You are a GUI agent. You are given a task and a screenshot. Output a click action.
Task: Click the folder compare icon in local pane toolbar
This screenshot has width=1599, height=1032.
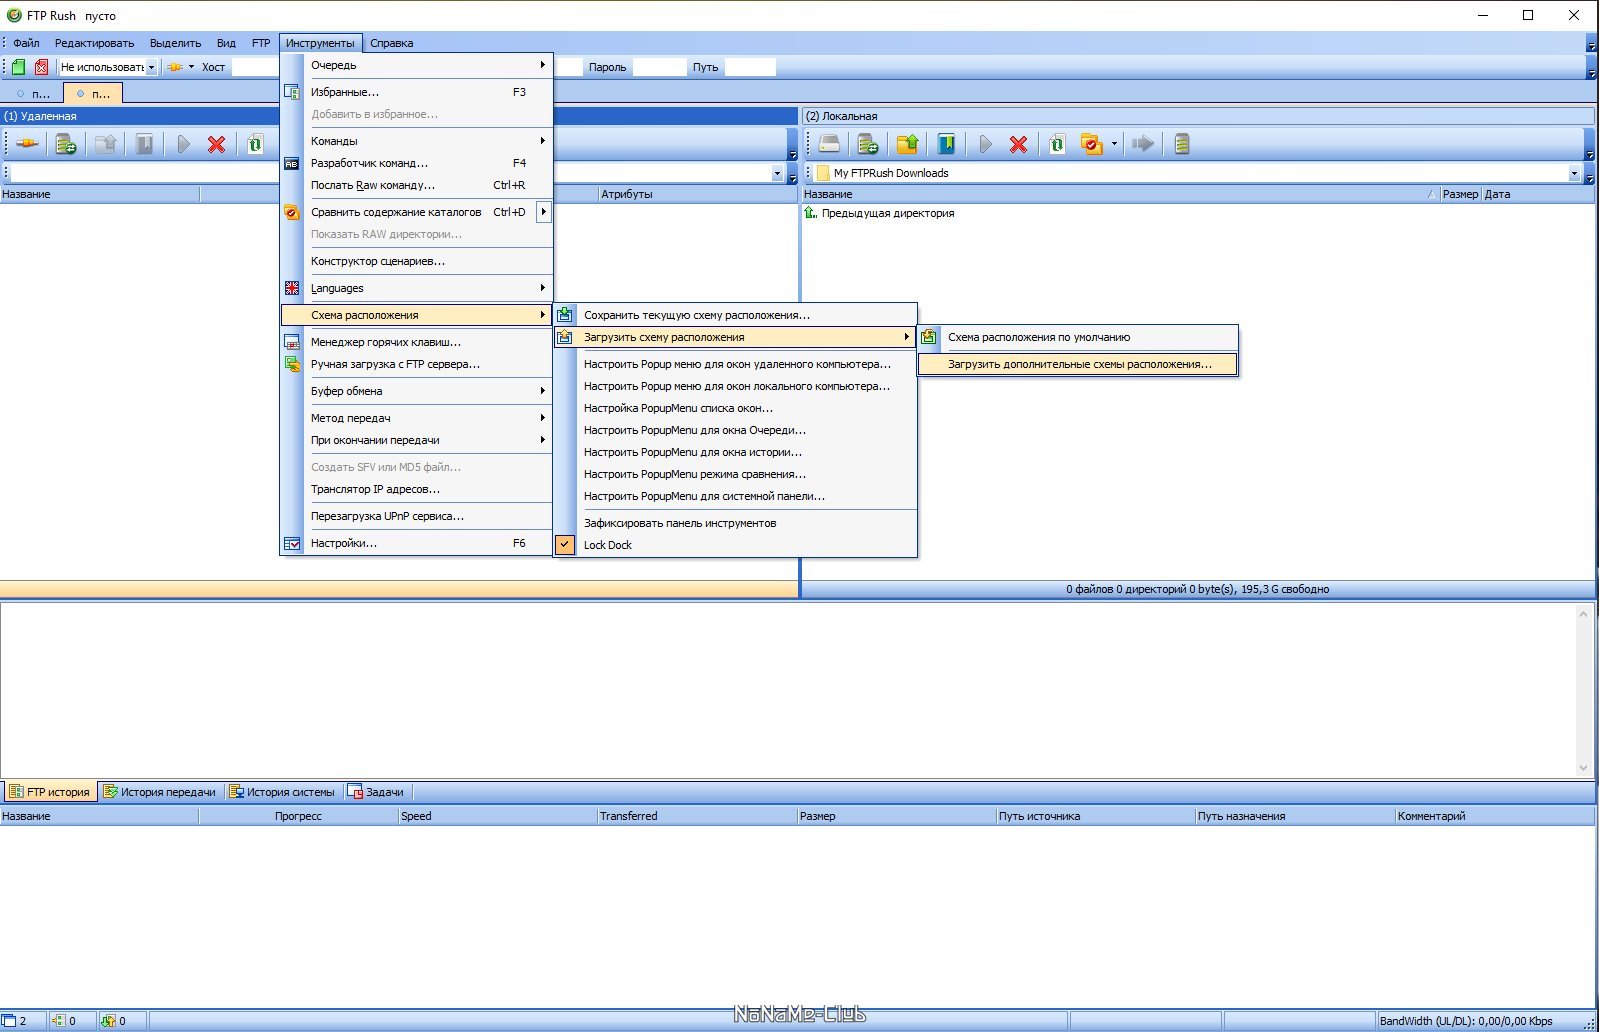point(1091,144)
